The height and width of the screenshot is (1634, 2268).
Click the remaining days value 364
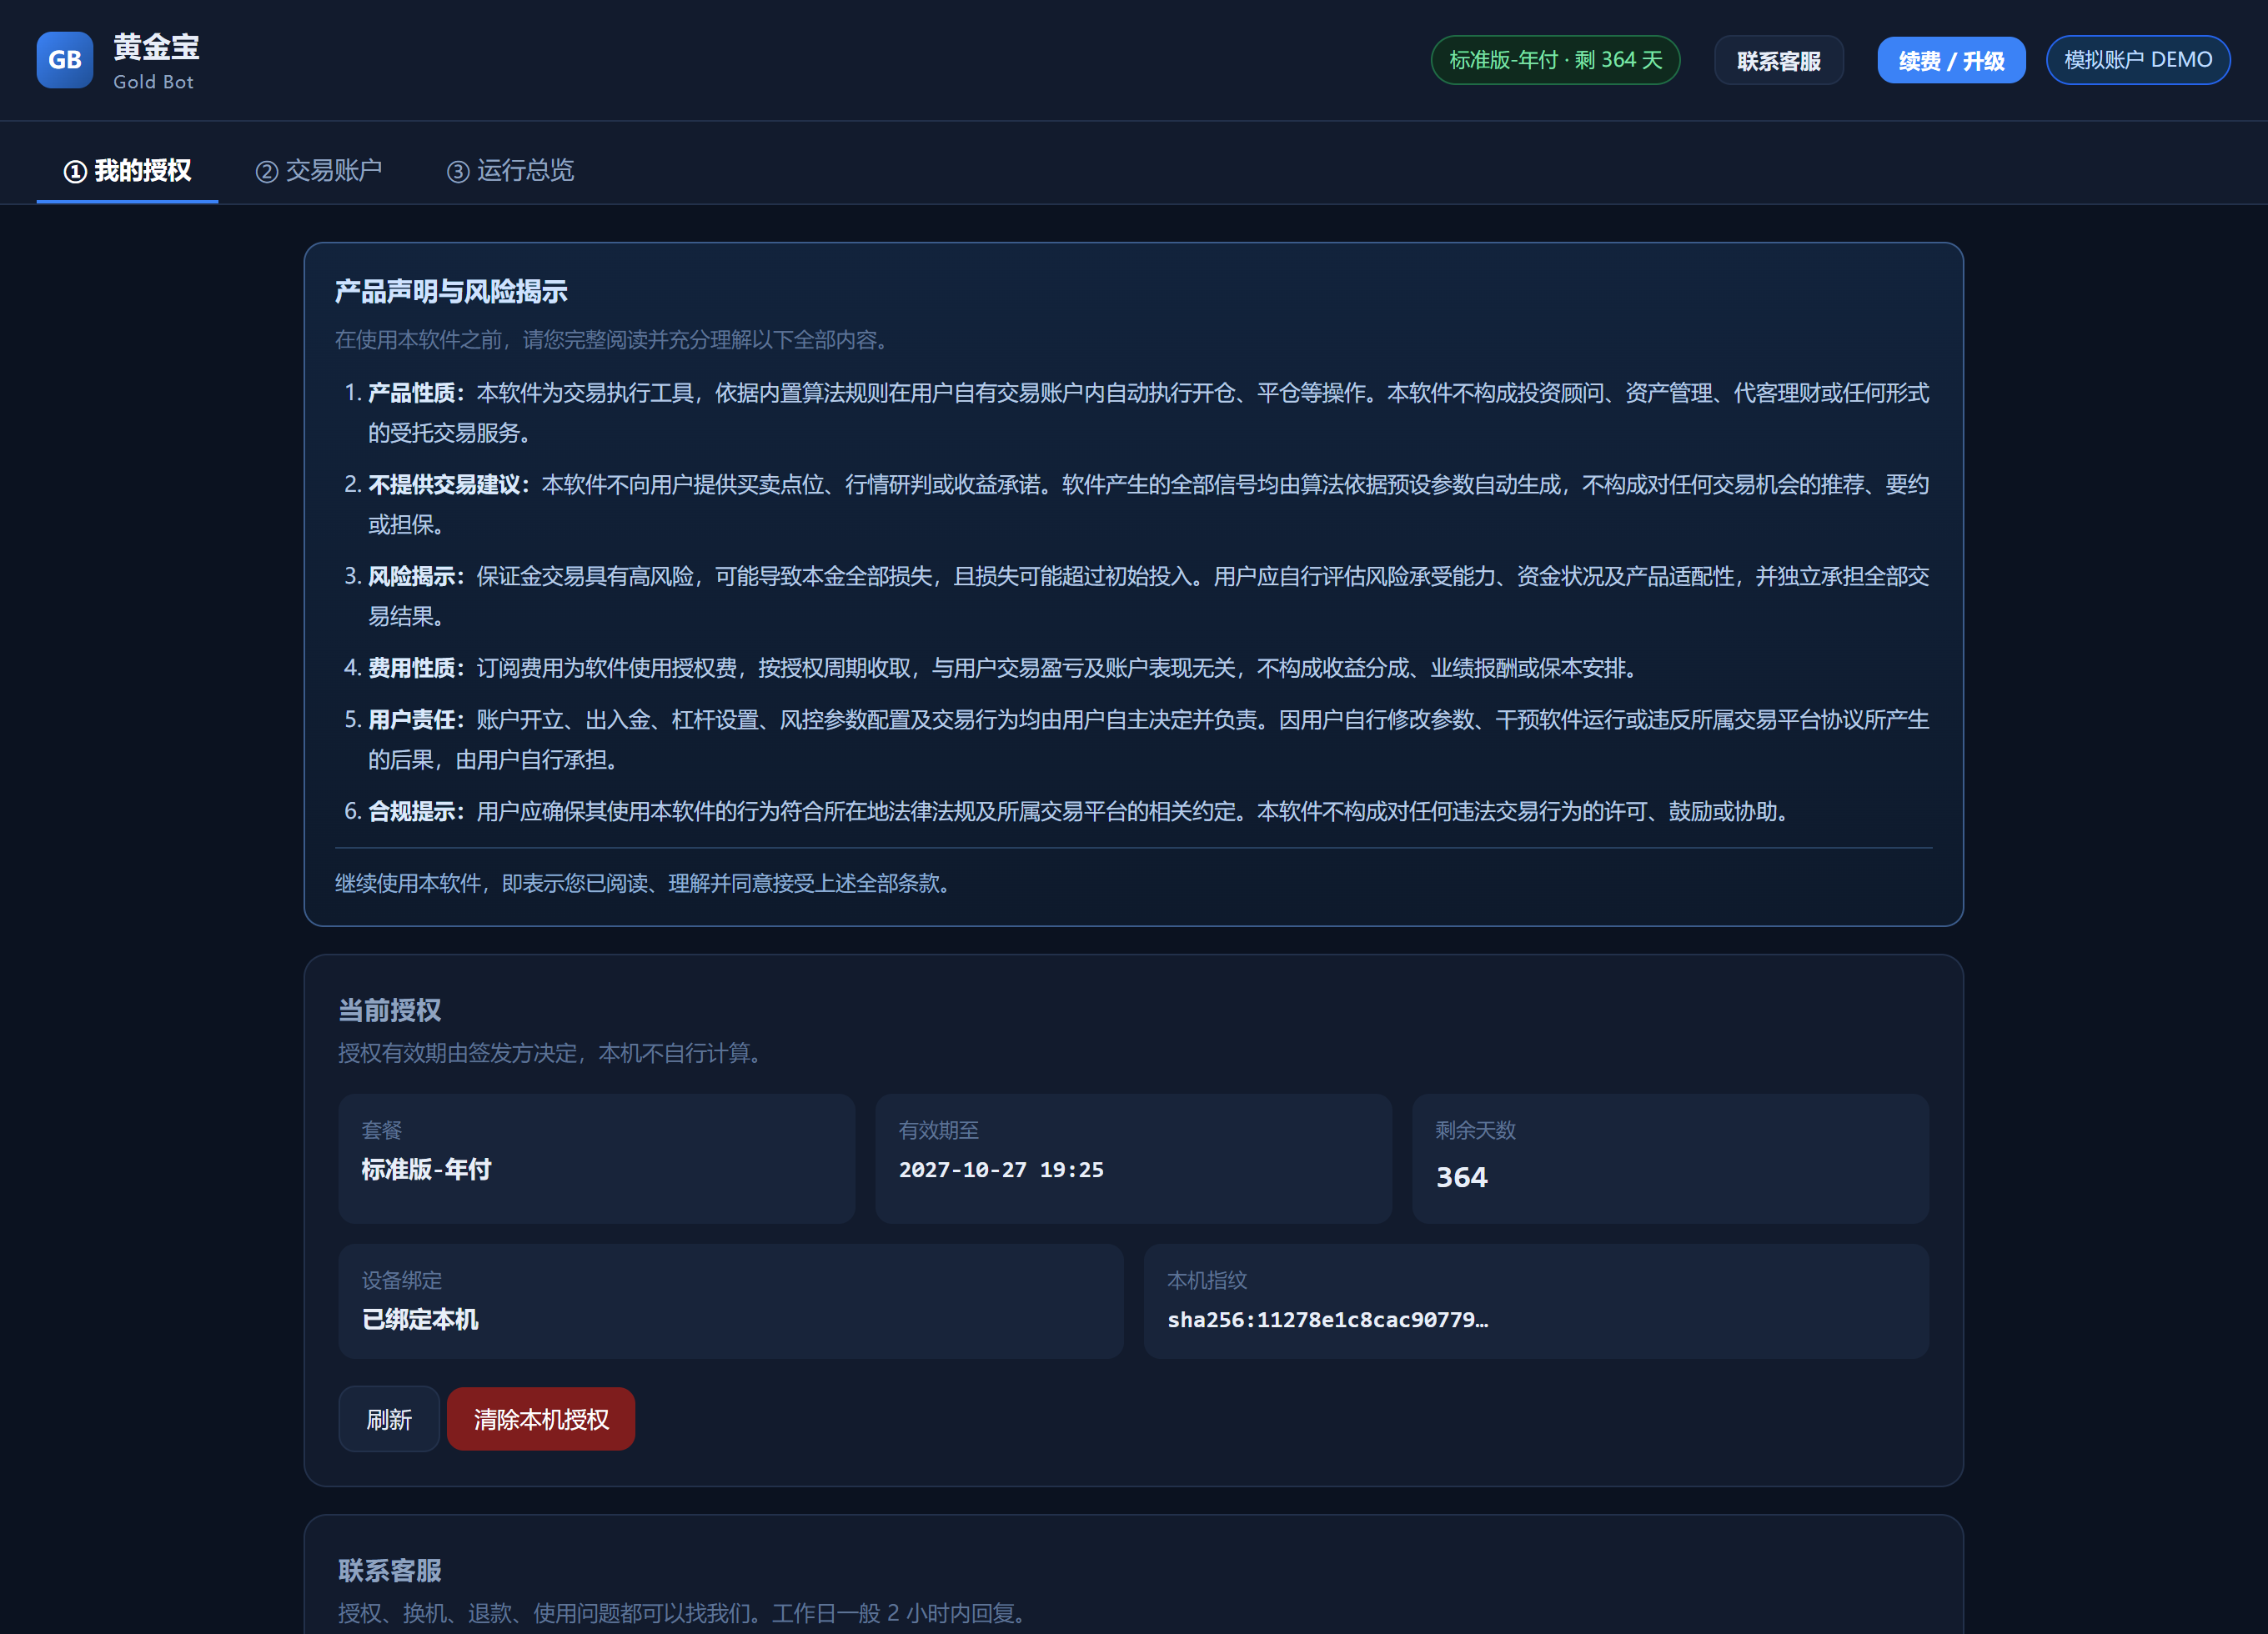pyautogui.click(x=1462, y=1177)
